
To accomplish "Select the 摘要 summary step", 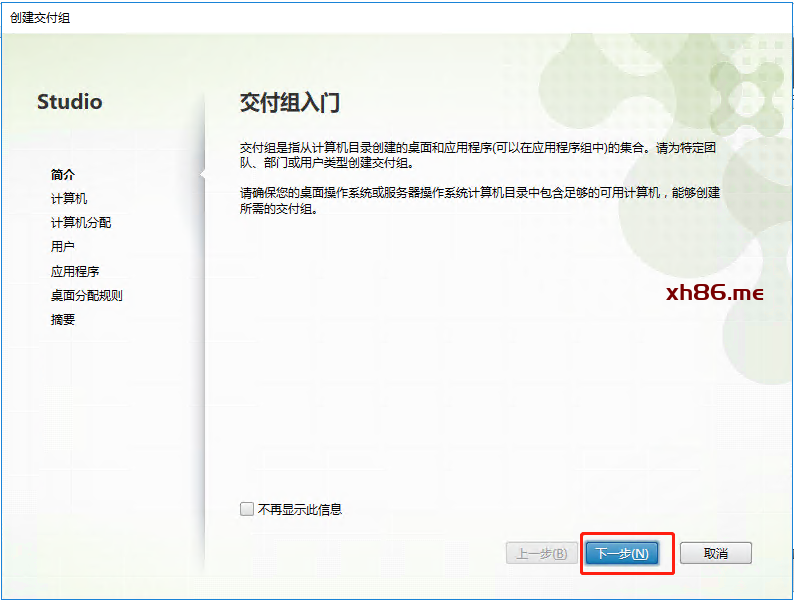I will click(x=63, y=320).
